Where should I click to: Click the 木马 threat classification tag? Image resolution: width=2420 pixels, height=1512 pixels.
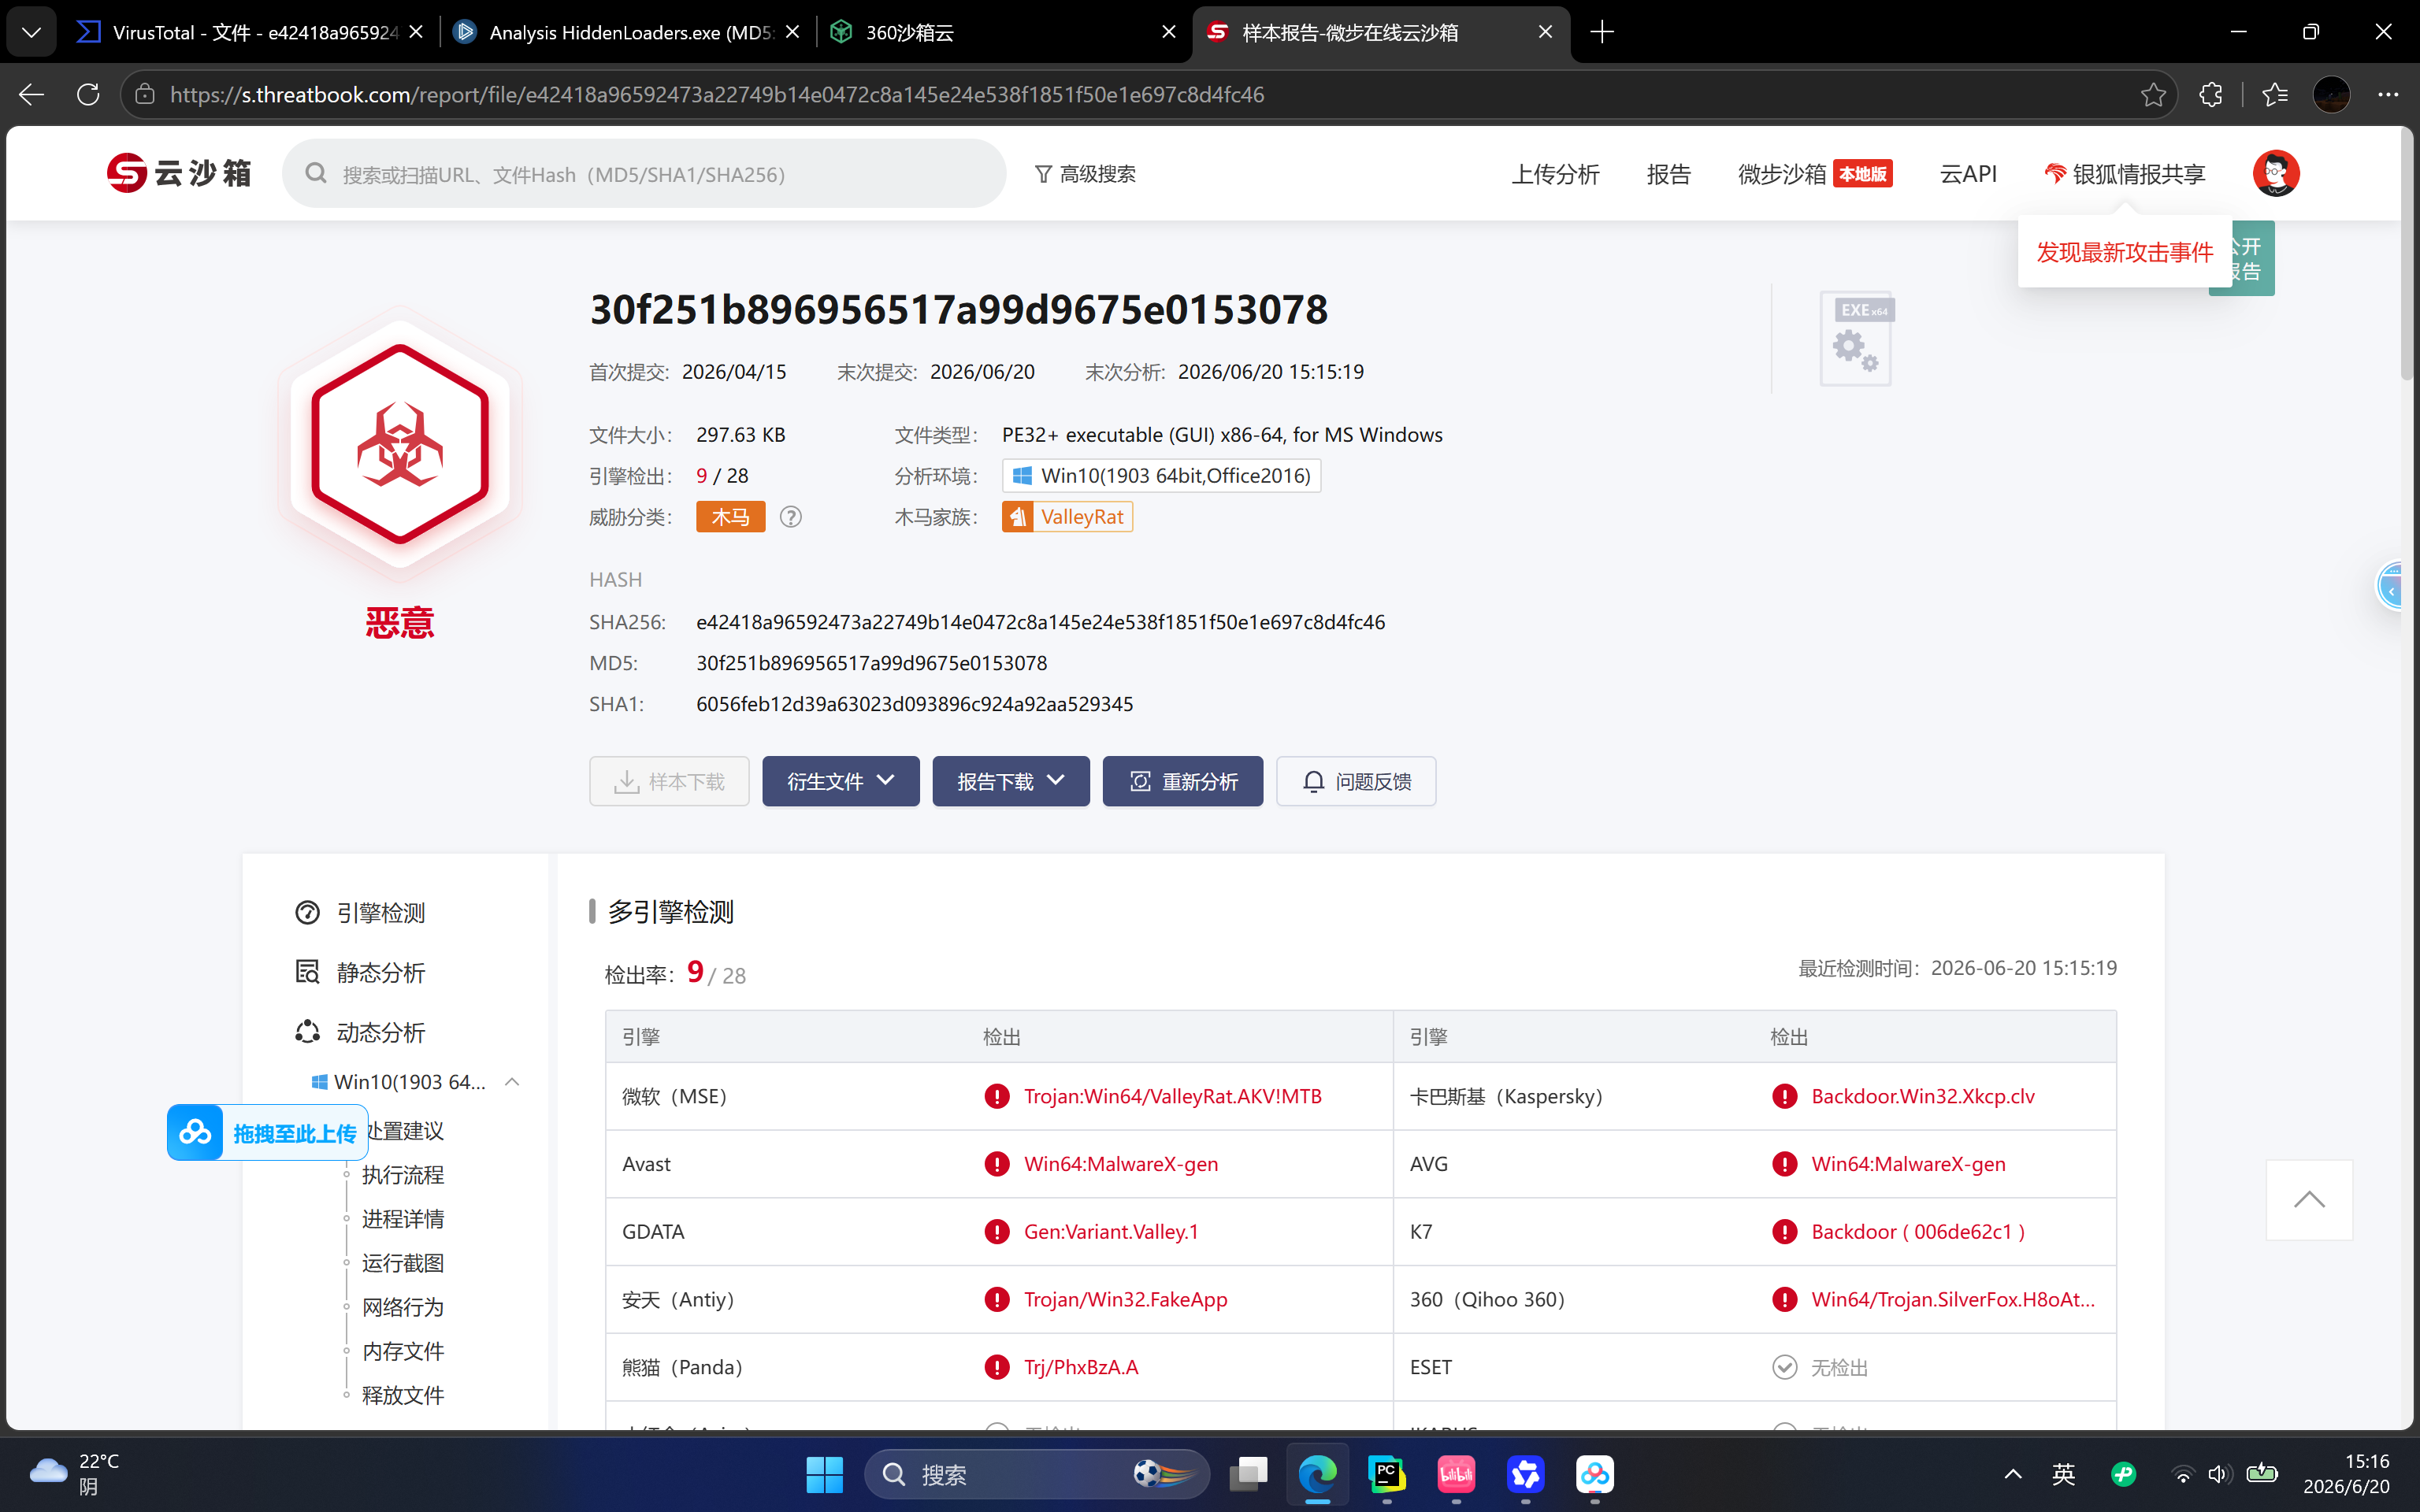coord(730,517)
